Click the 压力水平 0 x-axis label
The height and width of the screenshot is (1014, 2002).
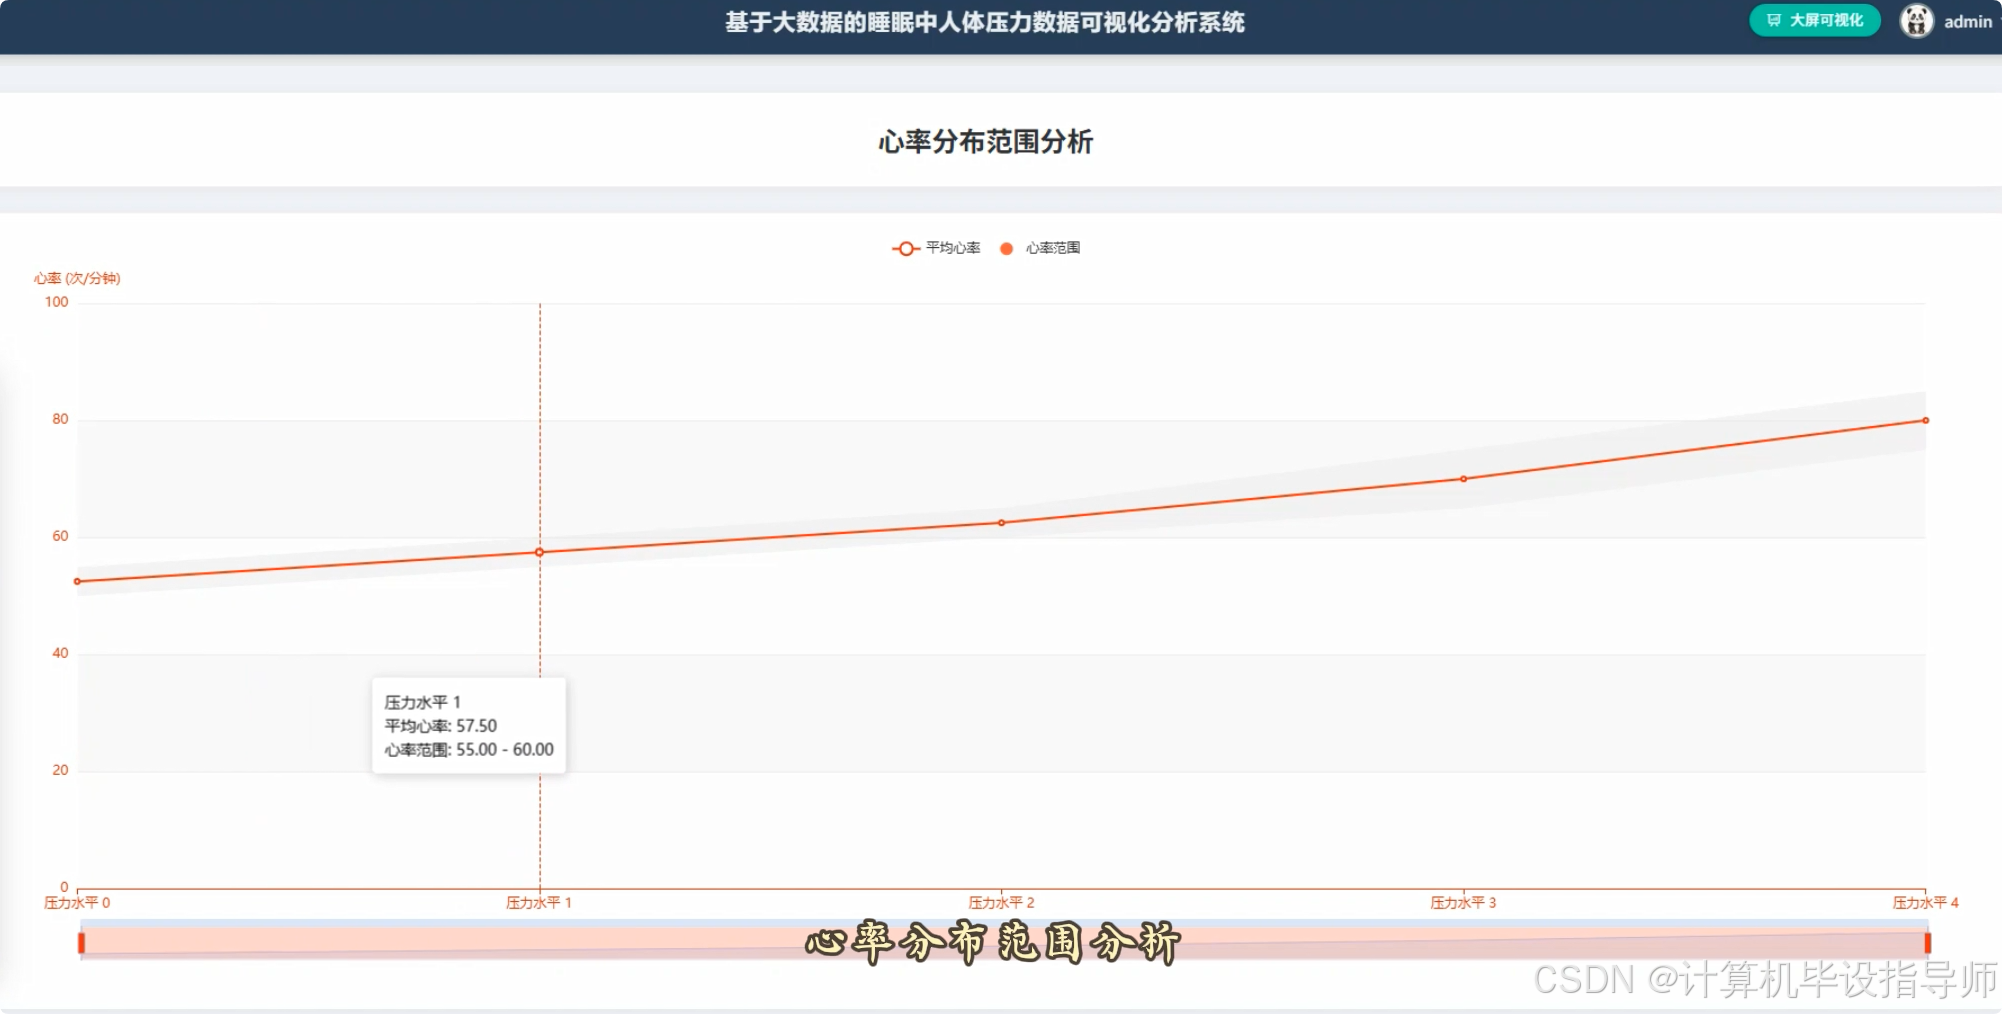click(77, 903)
